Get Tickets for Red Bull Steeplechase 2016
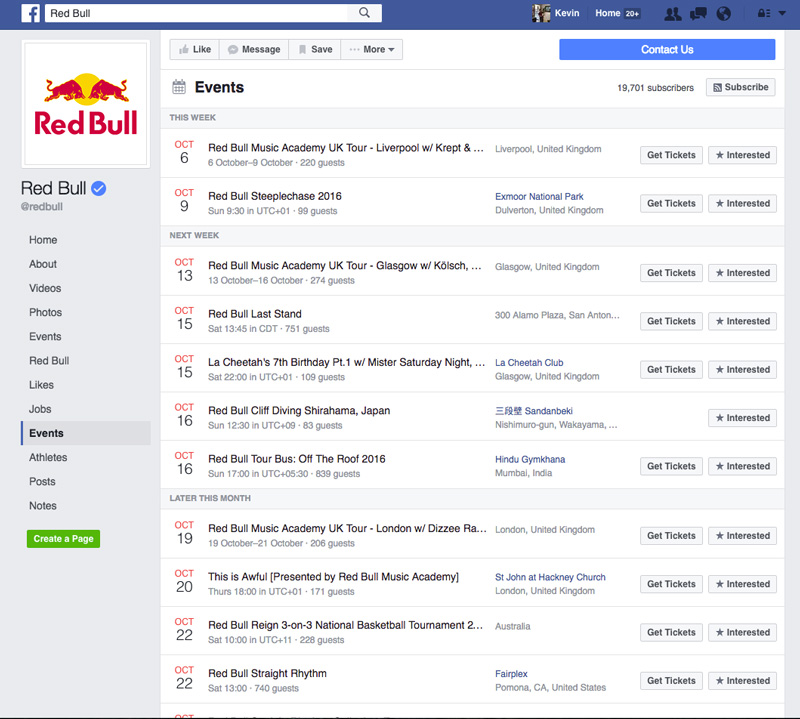Viewport: 800px width, 719px height. coord(671,204)
